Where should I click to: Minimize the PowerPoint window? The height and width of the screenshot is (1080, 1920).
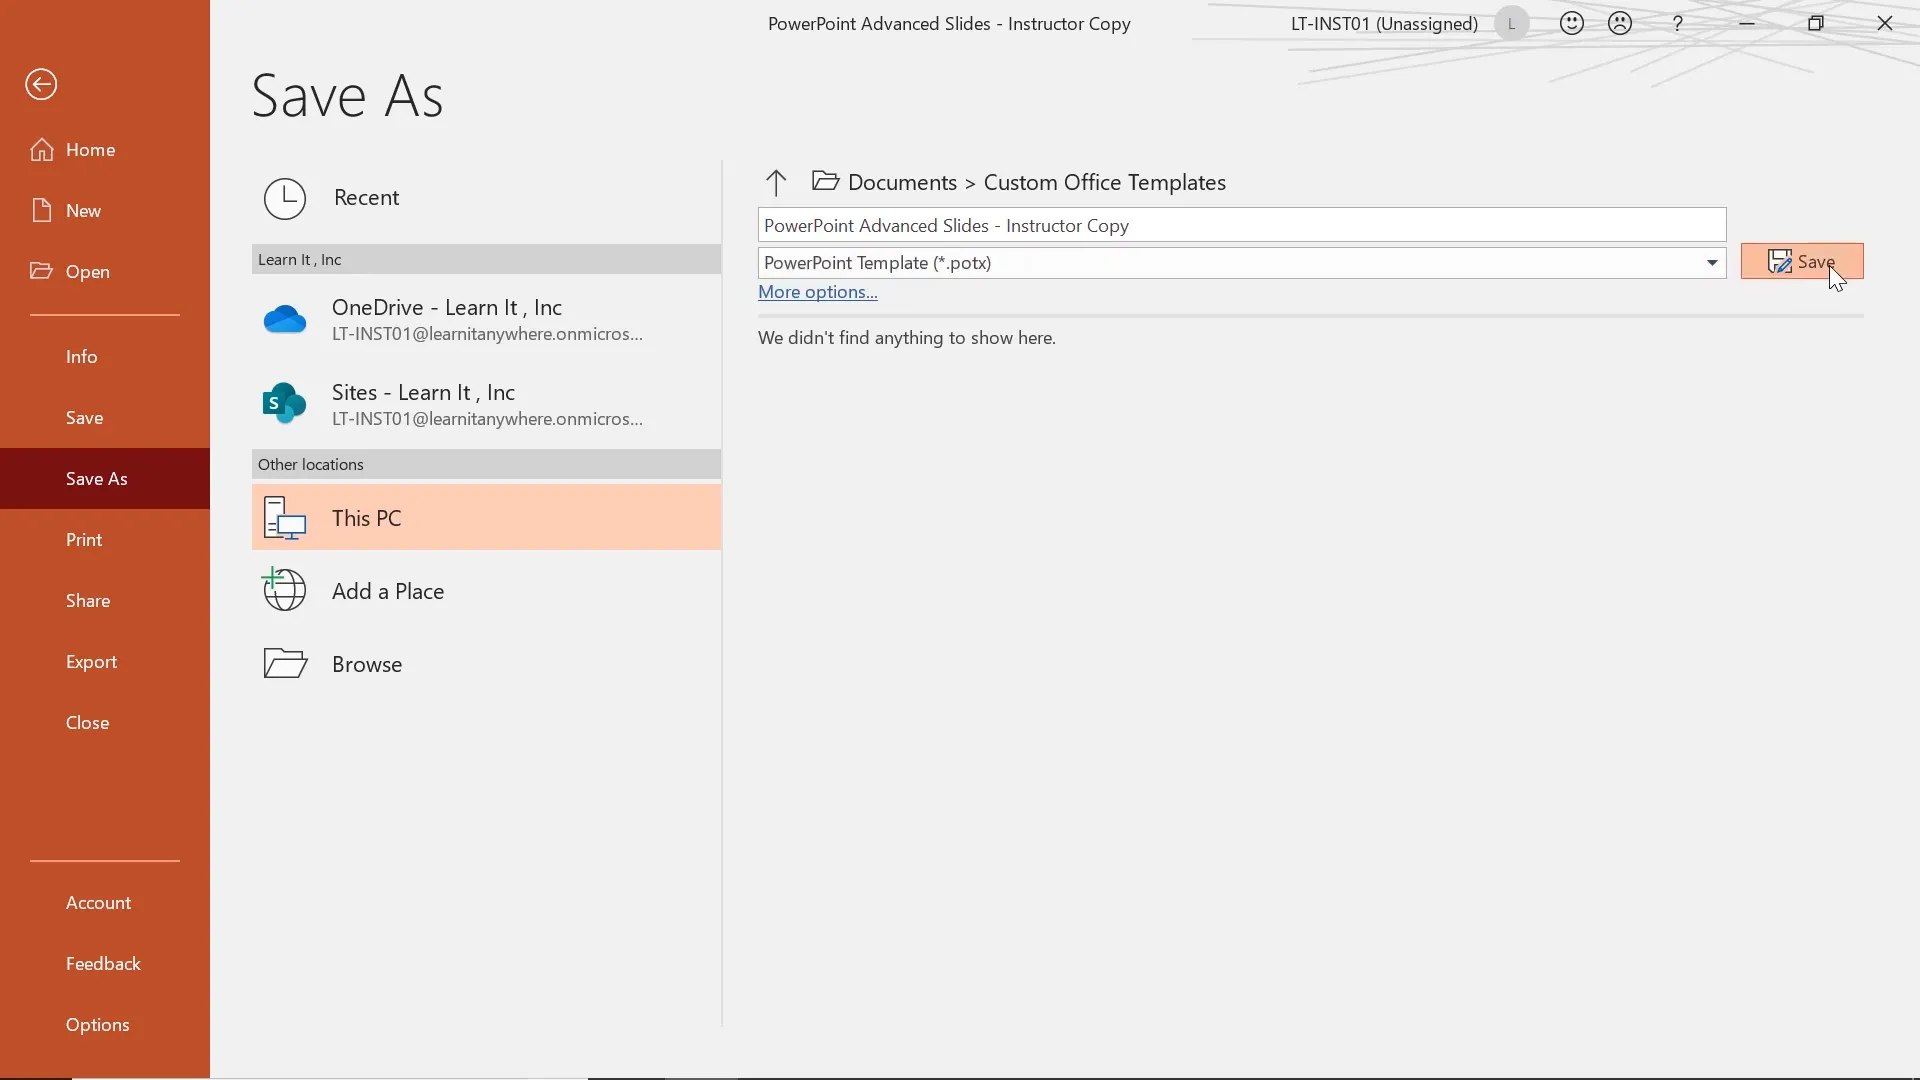pyautogui.click(x=1747, y=23)
